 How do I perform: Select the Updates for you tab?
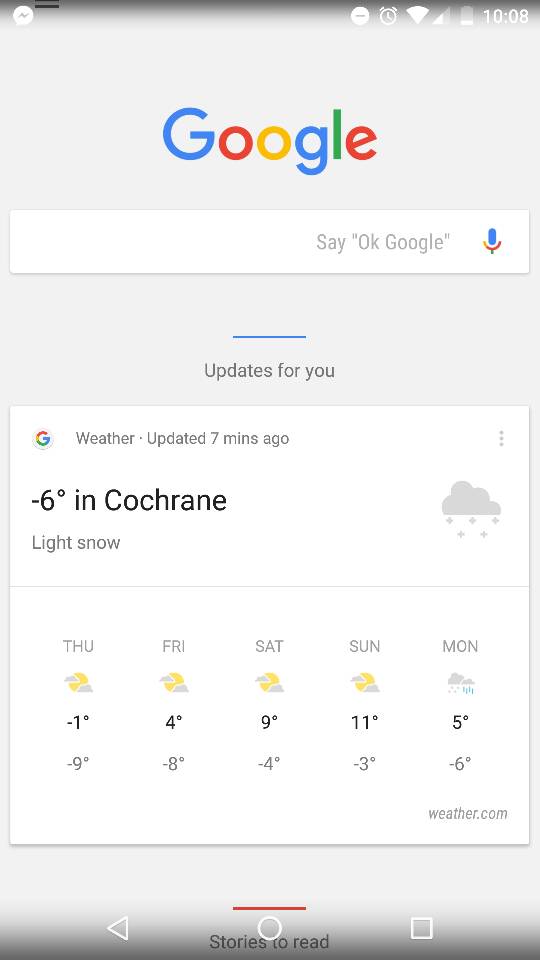(x=269, y=370)
